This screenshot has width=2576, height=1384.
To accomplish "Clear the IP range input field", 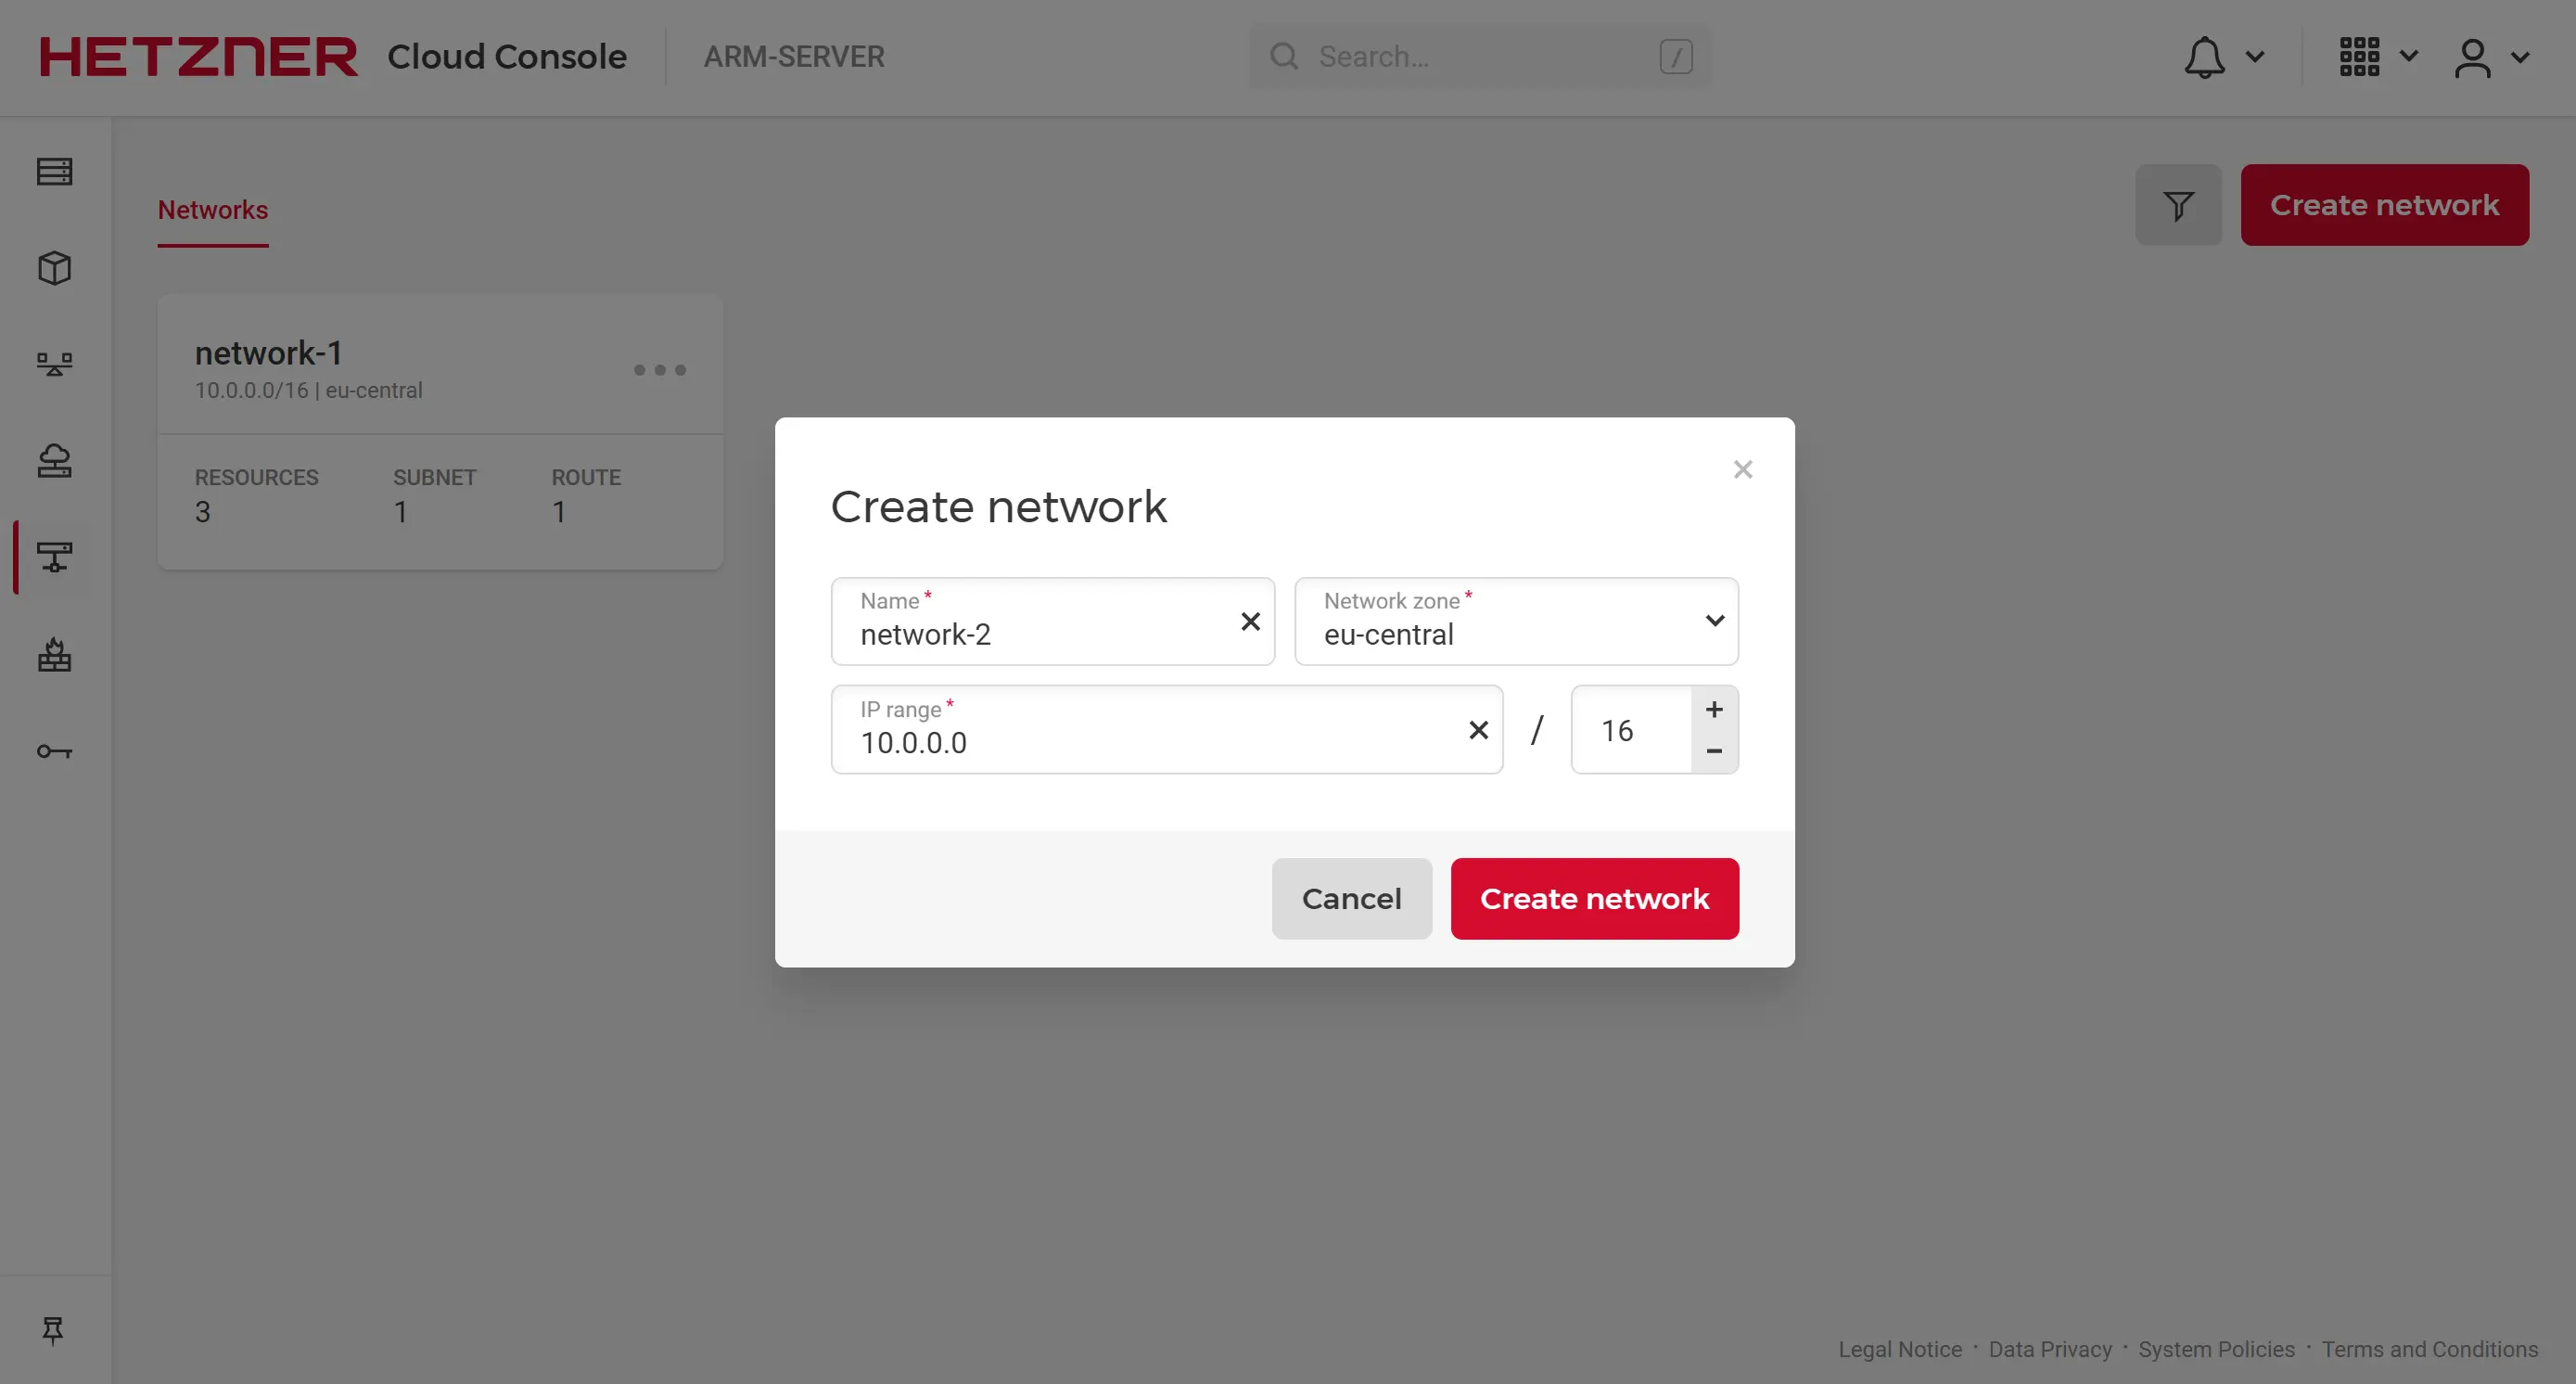I will 1475,729.
